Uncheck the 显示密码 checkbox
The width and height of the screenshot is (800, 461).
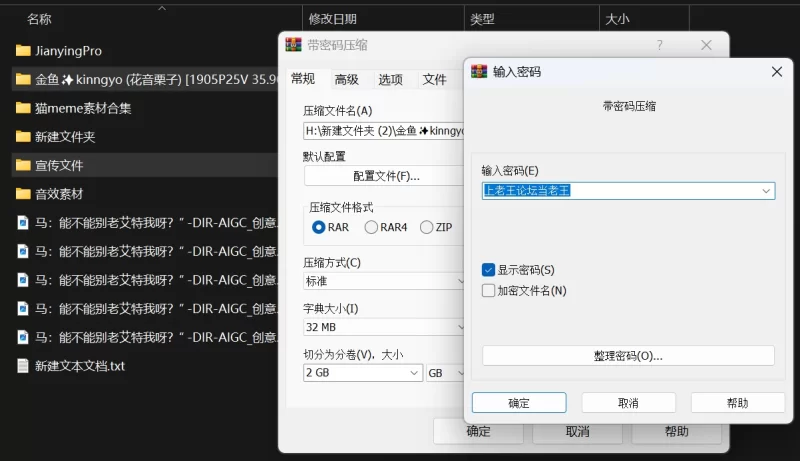point(488,270)
